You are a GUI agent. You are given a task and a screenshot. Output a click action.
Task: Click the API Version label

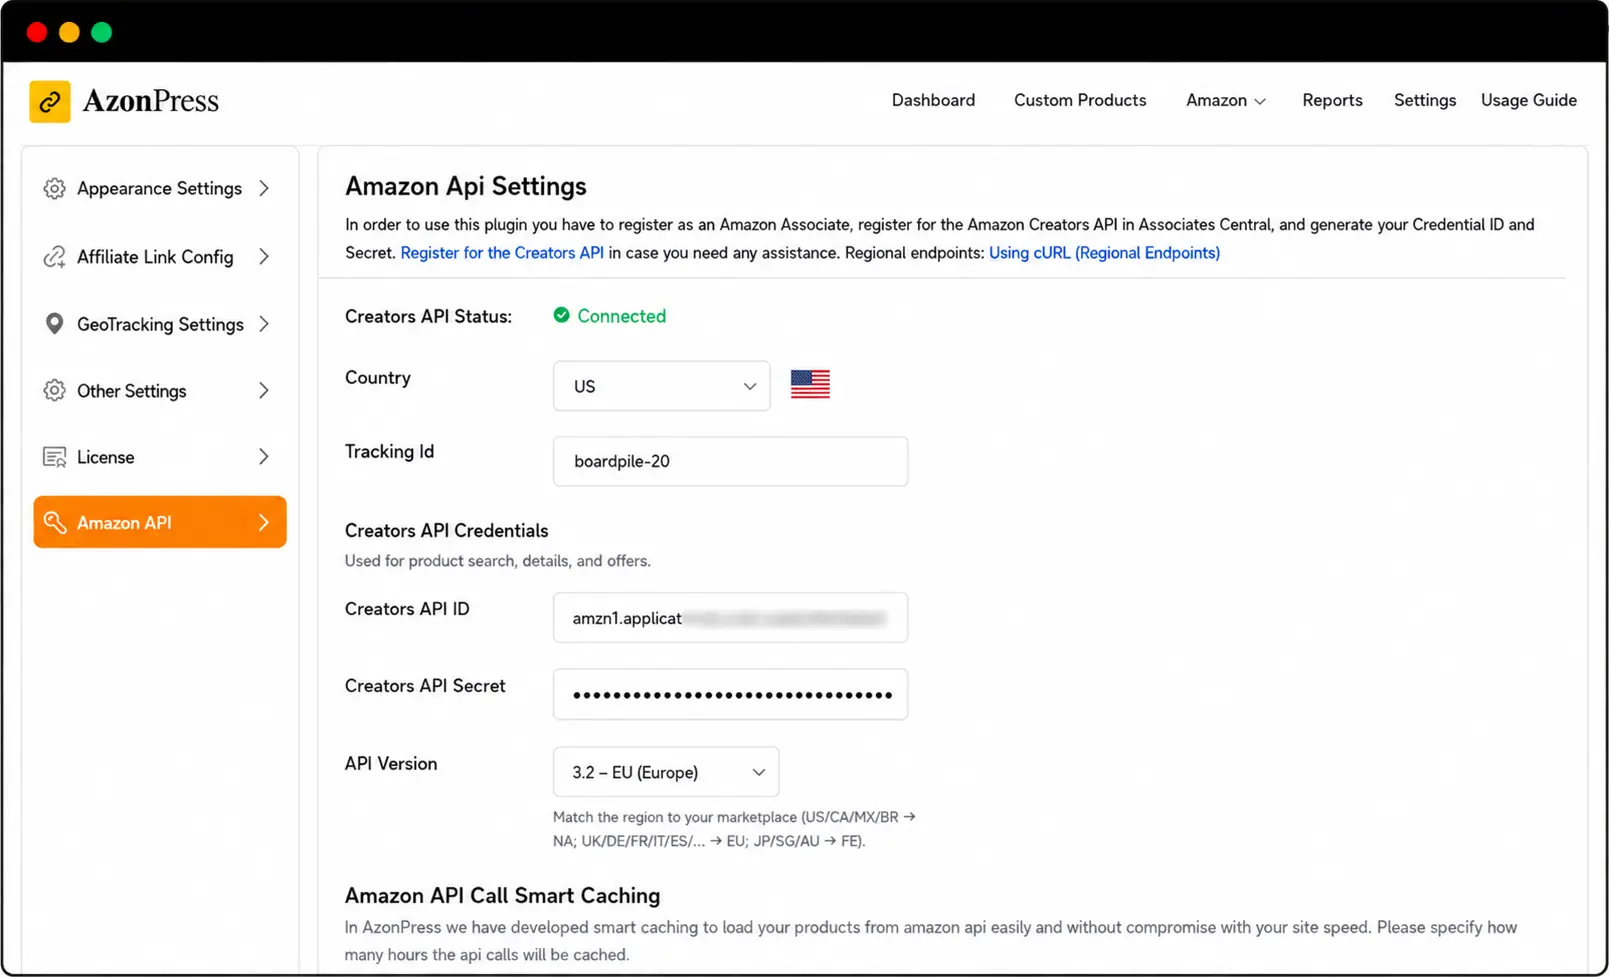tap(391, 764)
